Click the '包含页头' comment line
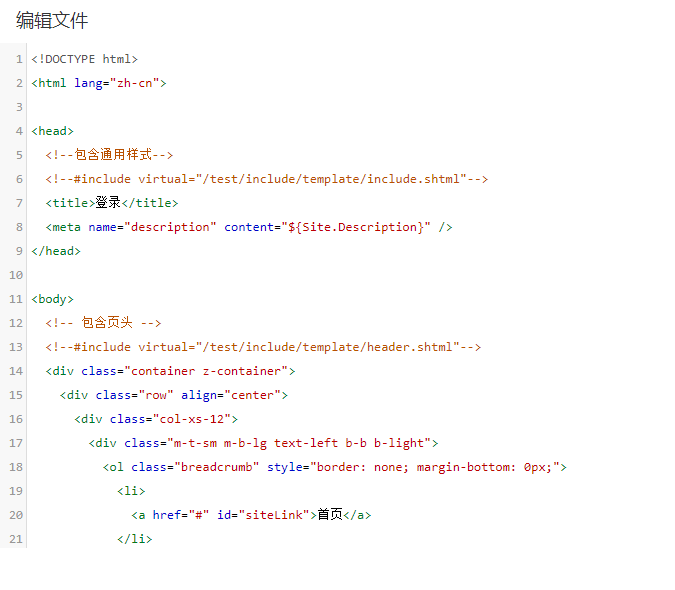 click(104, 323)
